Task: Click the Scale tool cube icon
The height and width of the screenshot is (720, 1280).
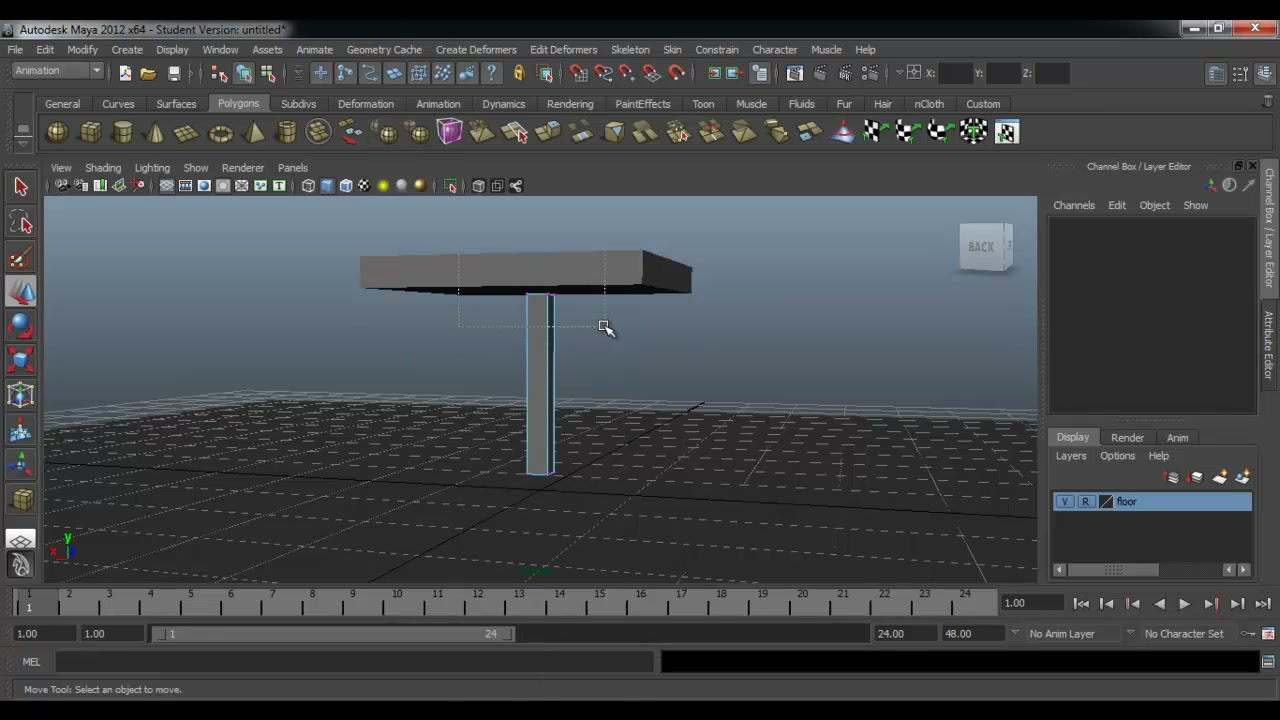Action: tap(21, 361)
